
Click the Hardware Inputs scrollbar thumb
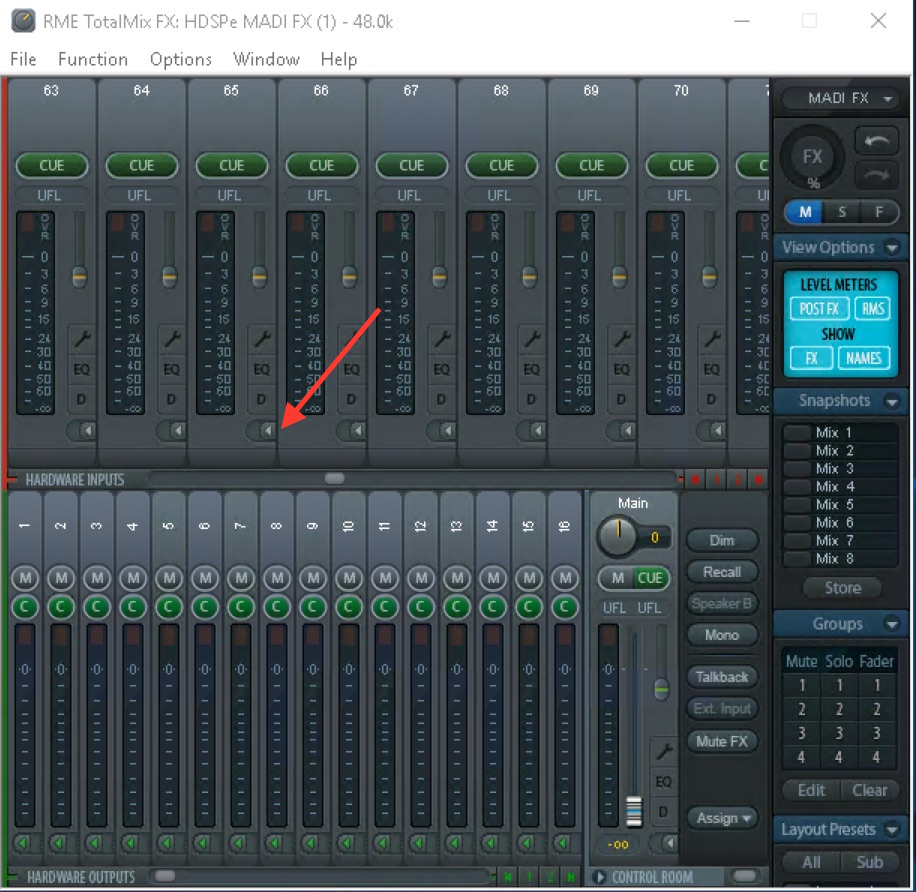pos(335,479)
